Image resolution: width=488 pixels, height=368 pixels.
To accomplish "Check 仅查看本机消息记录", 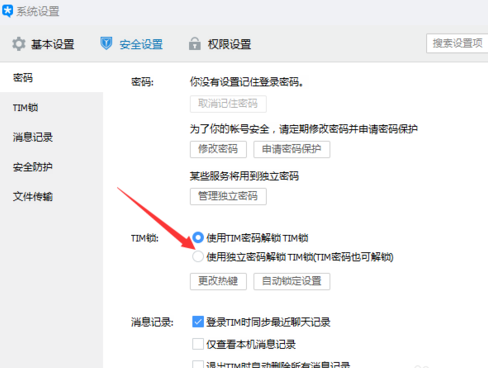I will (x=198, y=344).
